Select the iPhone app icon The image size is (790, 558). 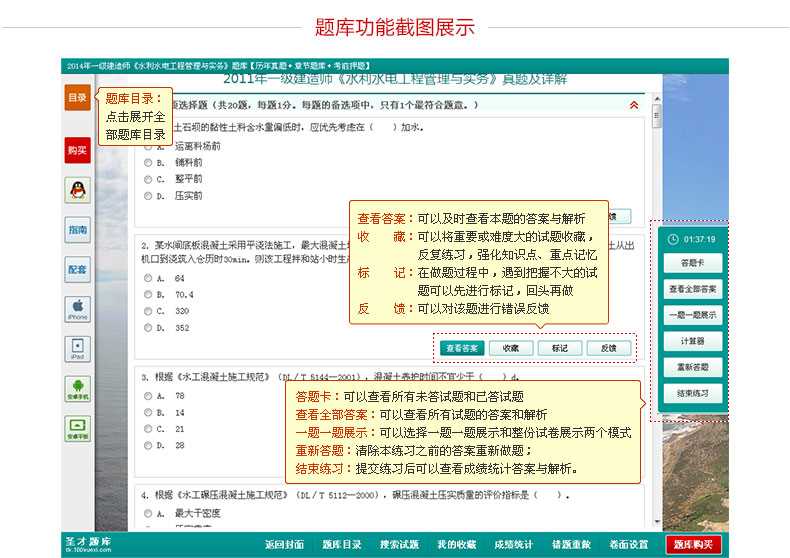click(77, 308)
